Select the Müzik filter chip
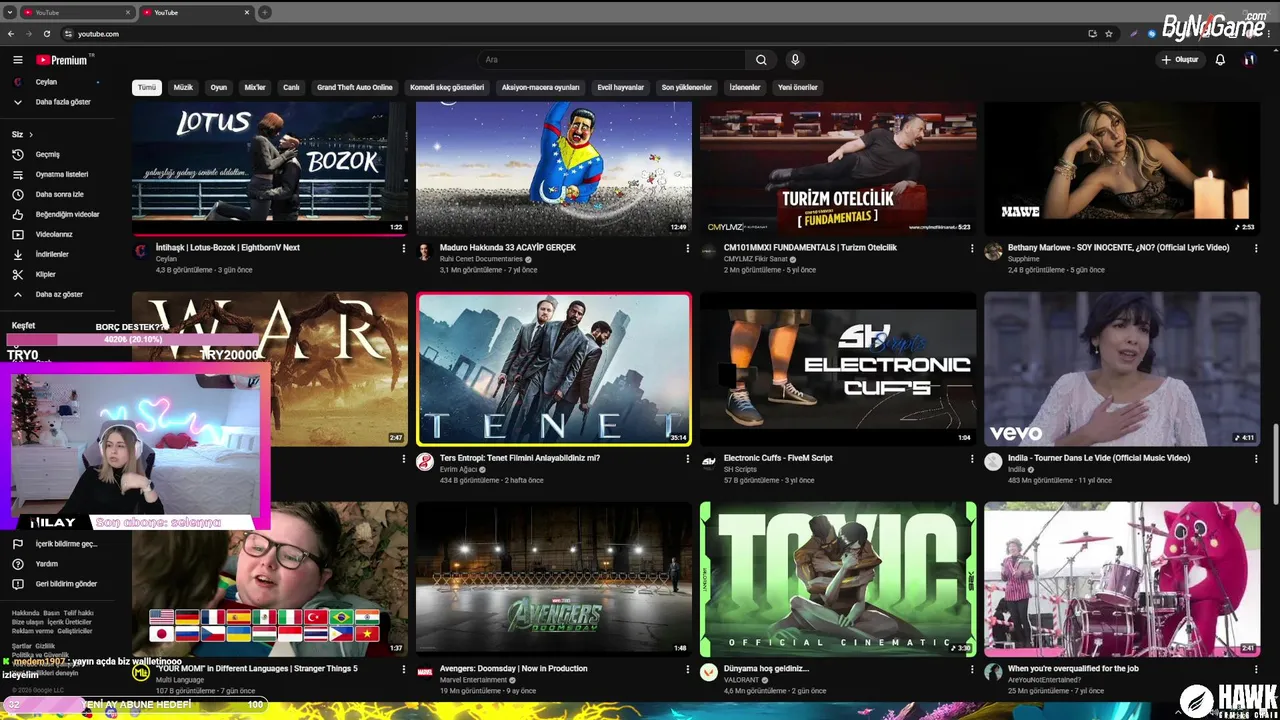 [x=183, y=87]
